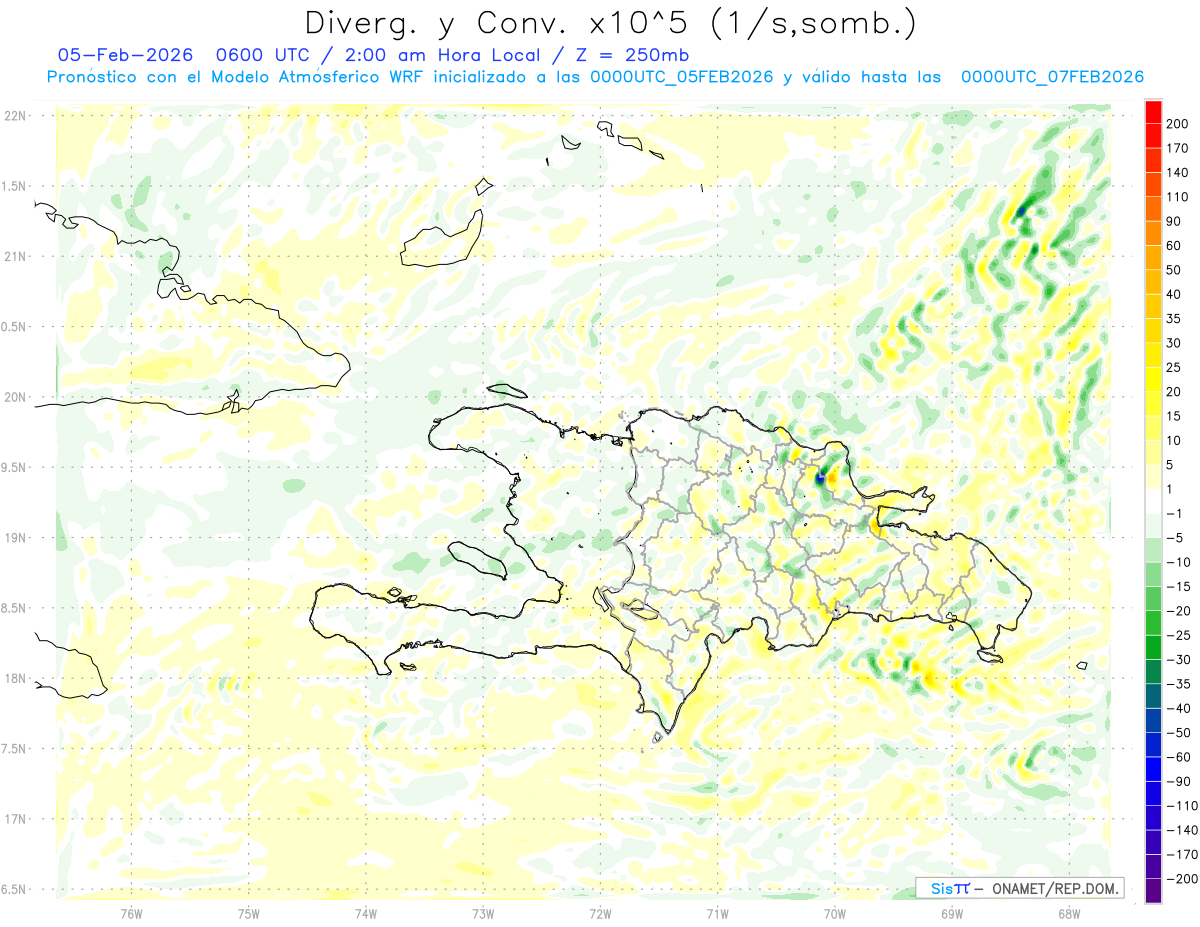This screenshot has width=1200, height=927.
Task: Click the -60 colorbar value
Action: tap(1177, 757)
